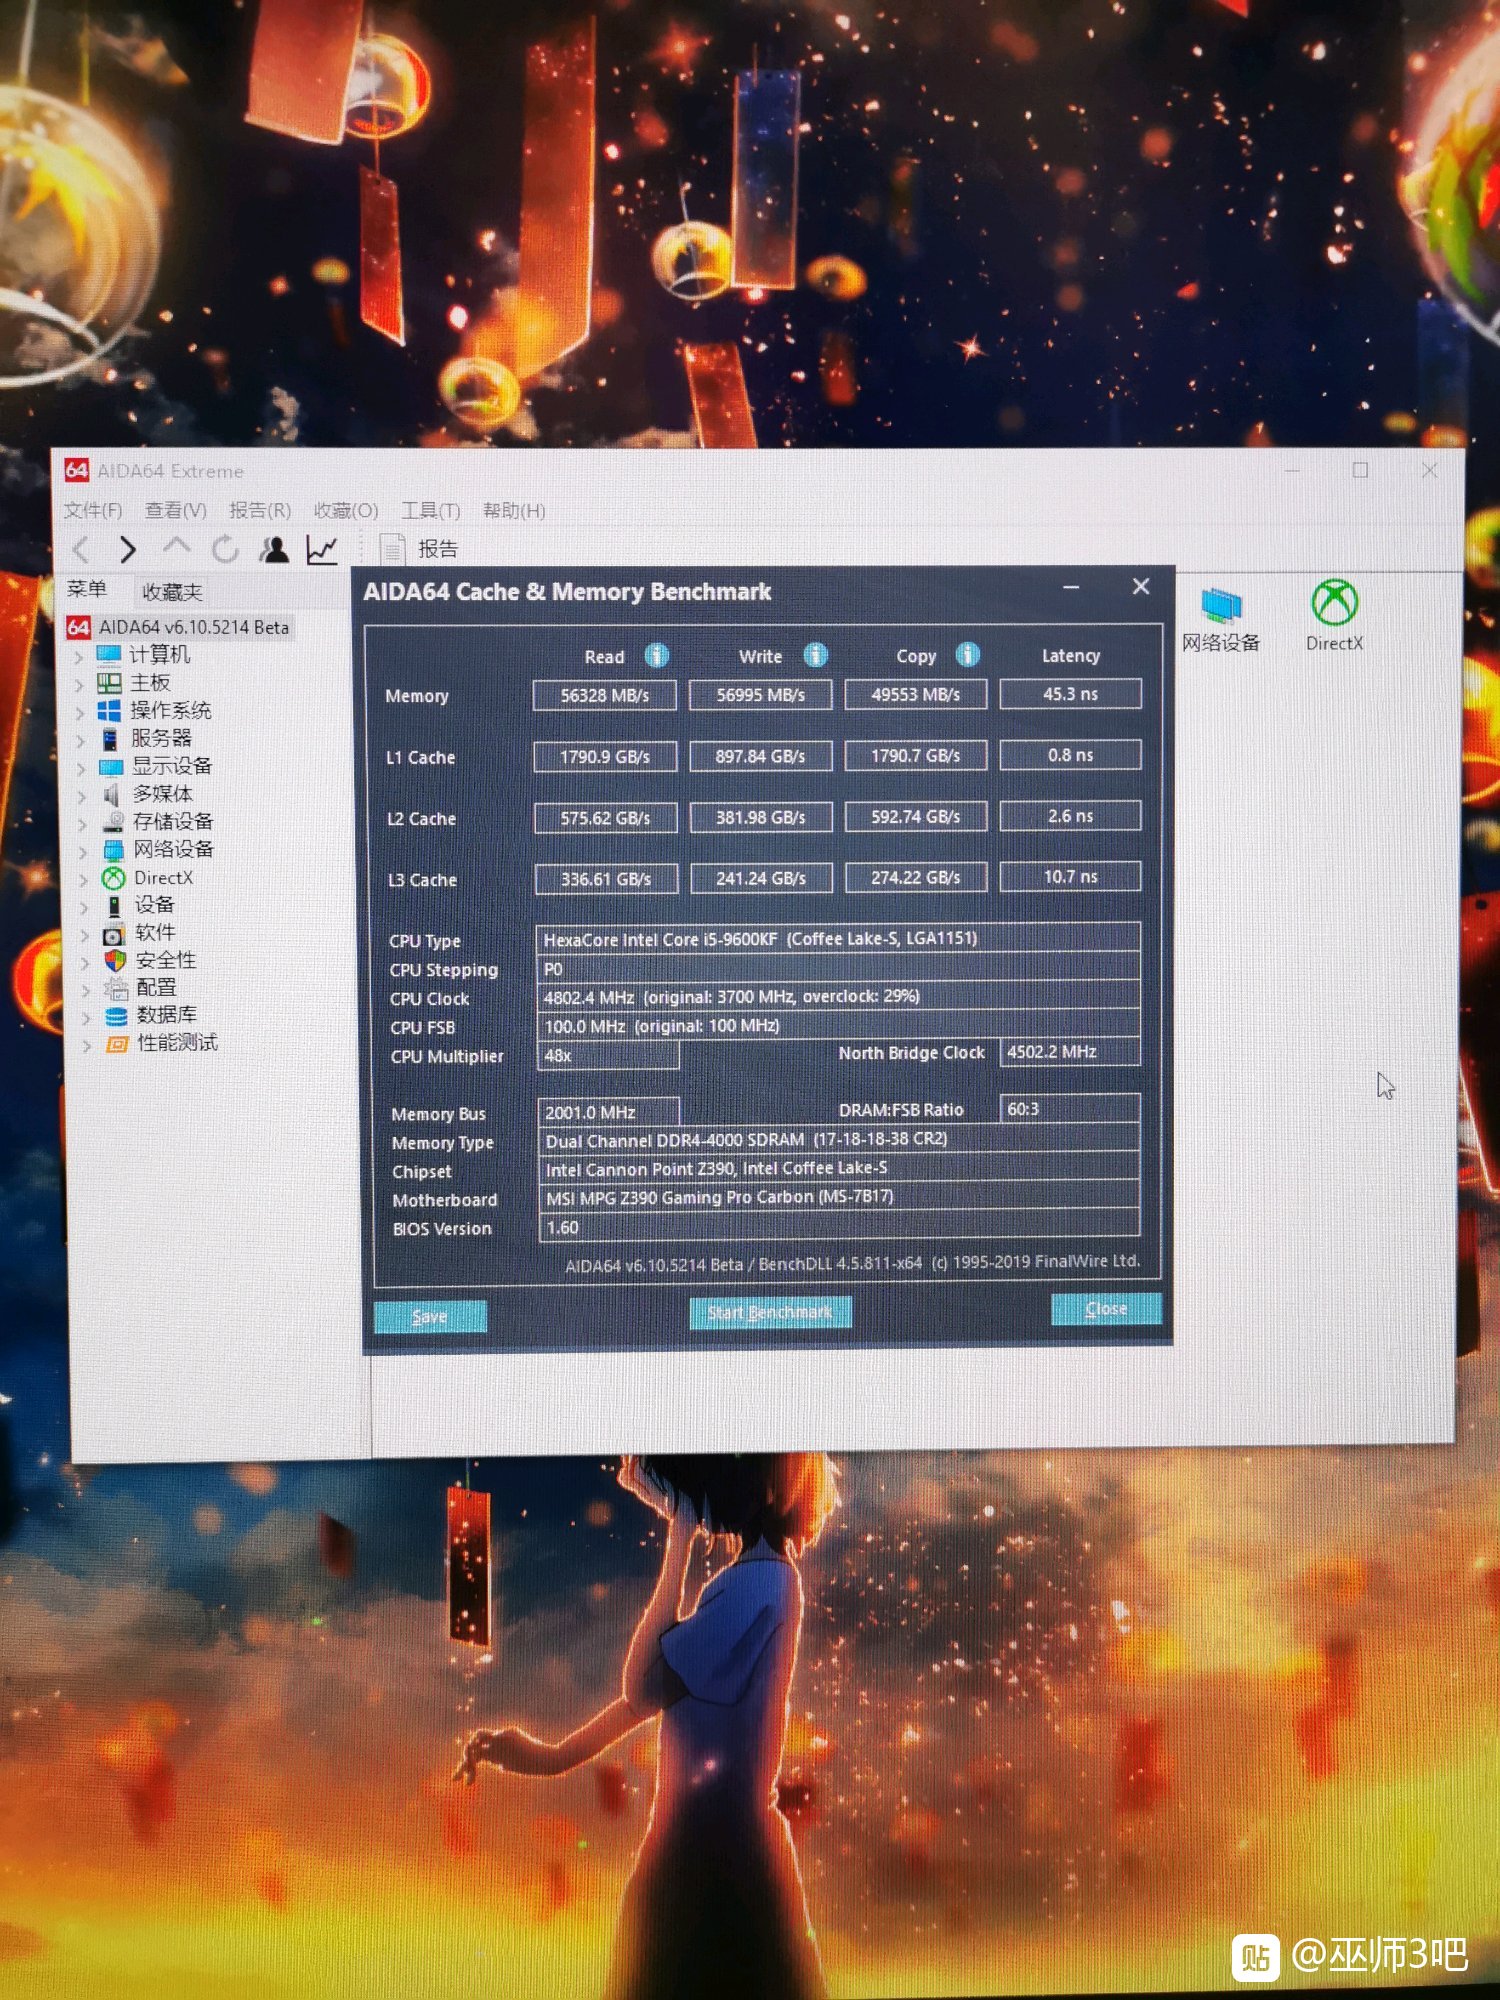This screenshot has width=1500, height=2000.
Task: Expand the 网络设备 node in the left tree
Action: click(x=84, y=852)
